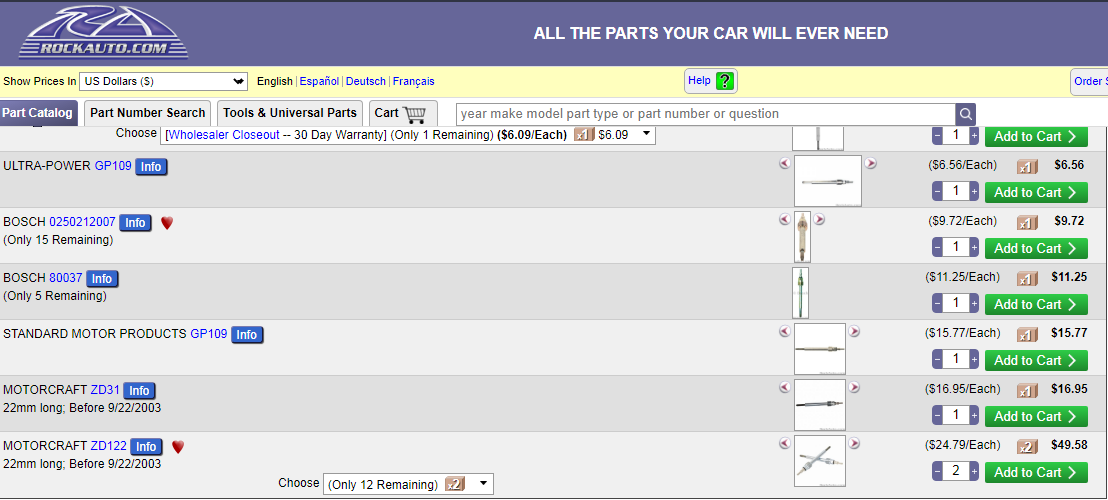Viewport: 1108px width, 500px height.
Task: Decrease quantity for Motorcraft ZD122
Action: point(937,471)
